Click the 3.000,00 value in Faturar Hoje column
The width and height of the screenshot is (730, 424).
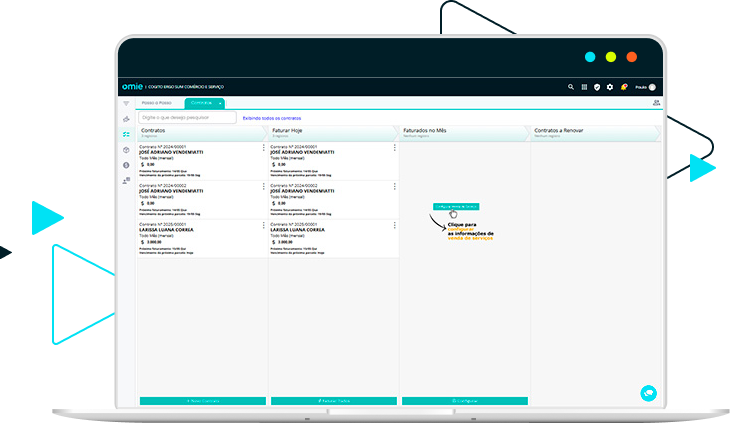click(285, 242)
